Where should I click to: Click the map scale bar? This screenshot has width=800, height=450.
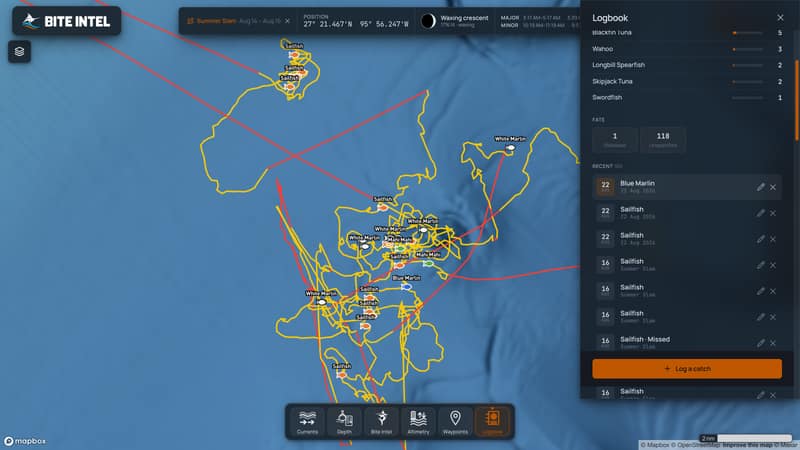tap(745, 438)
